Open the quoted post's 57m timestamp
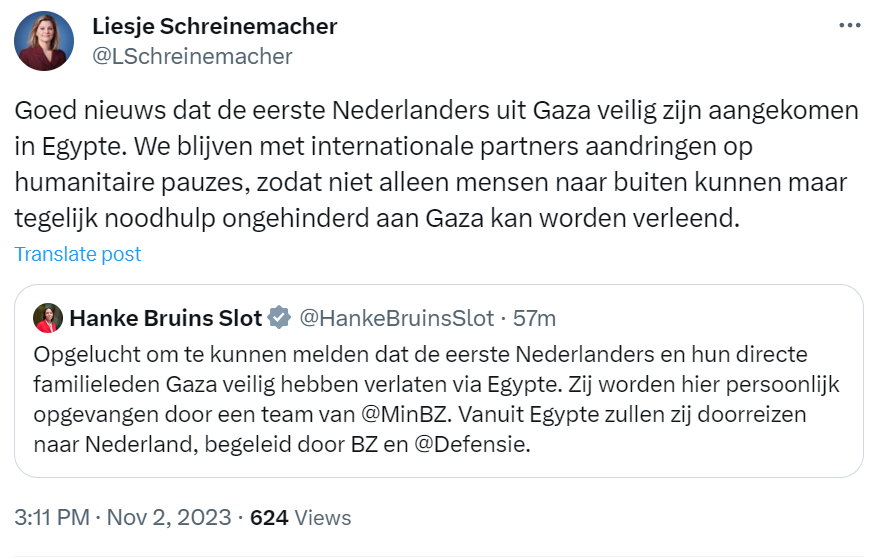The width and height of the screenshot is (870, 559). (534, 319)
